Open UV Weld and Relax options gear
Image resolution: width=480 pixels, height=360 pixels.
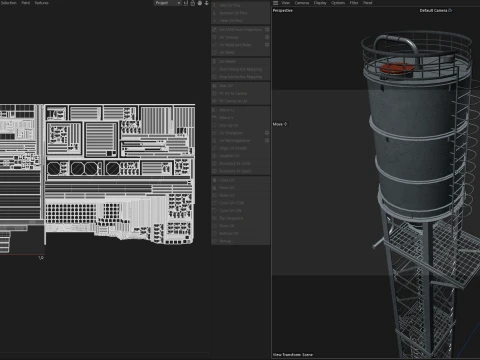pyautogui.click(x=267, y=45)
